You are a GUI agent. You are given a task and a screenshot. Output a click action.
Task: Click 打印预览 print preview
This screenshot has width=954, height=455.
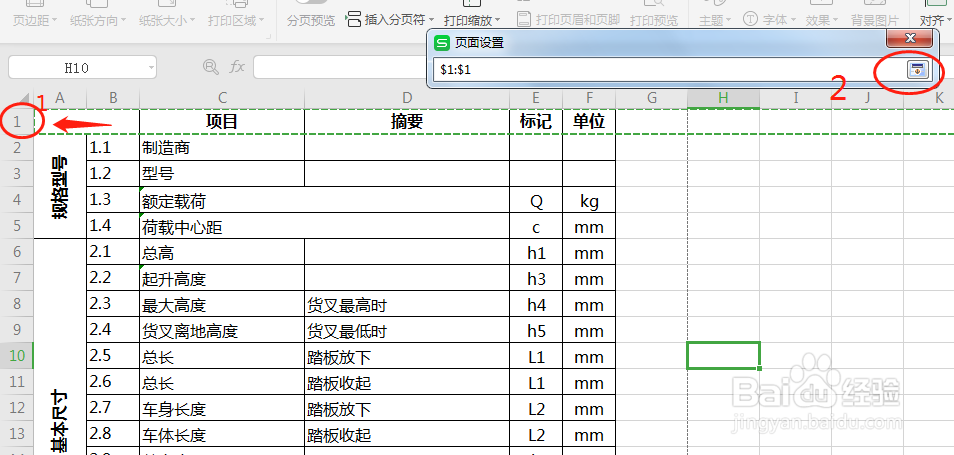[x=654, y=20]
